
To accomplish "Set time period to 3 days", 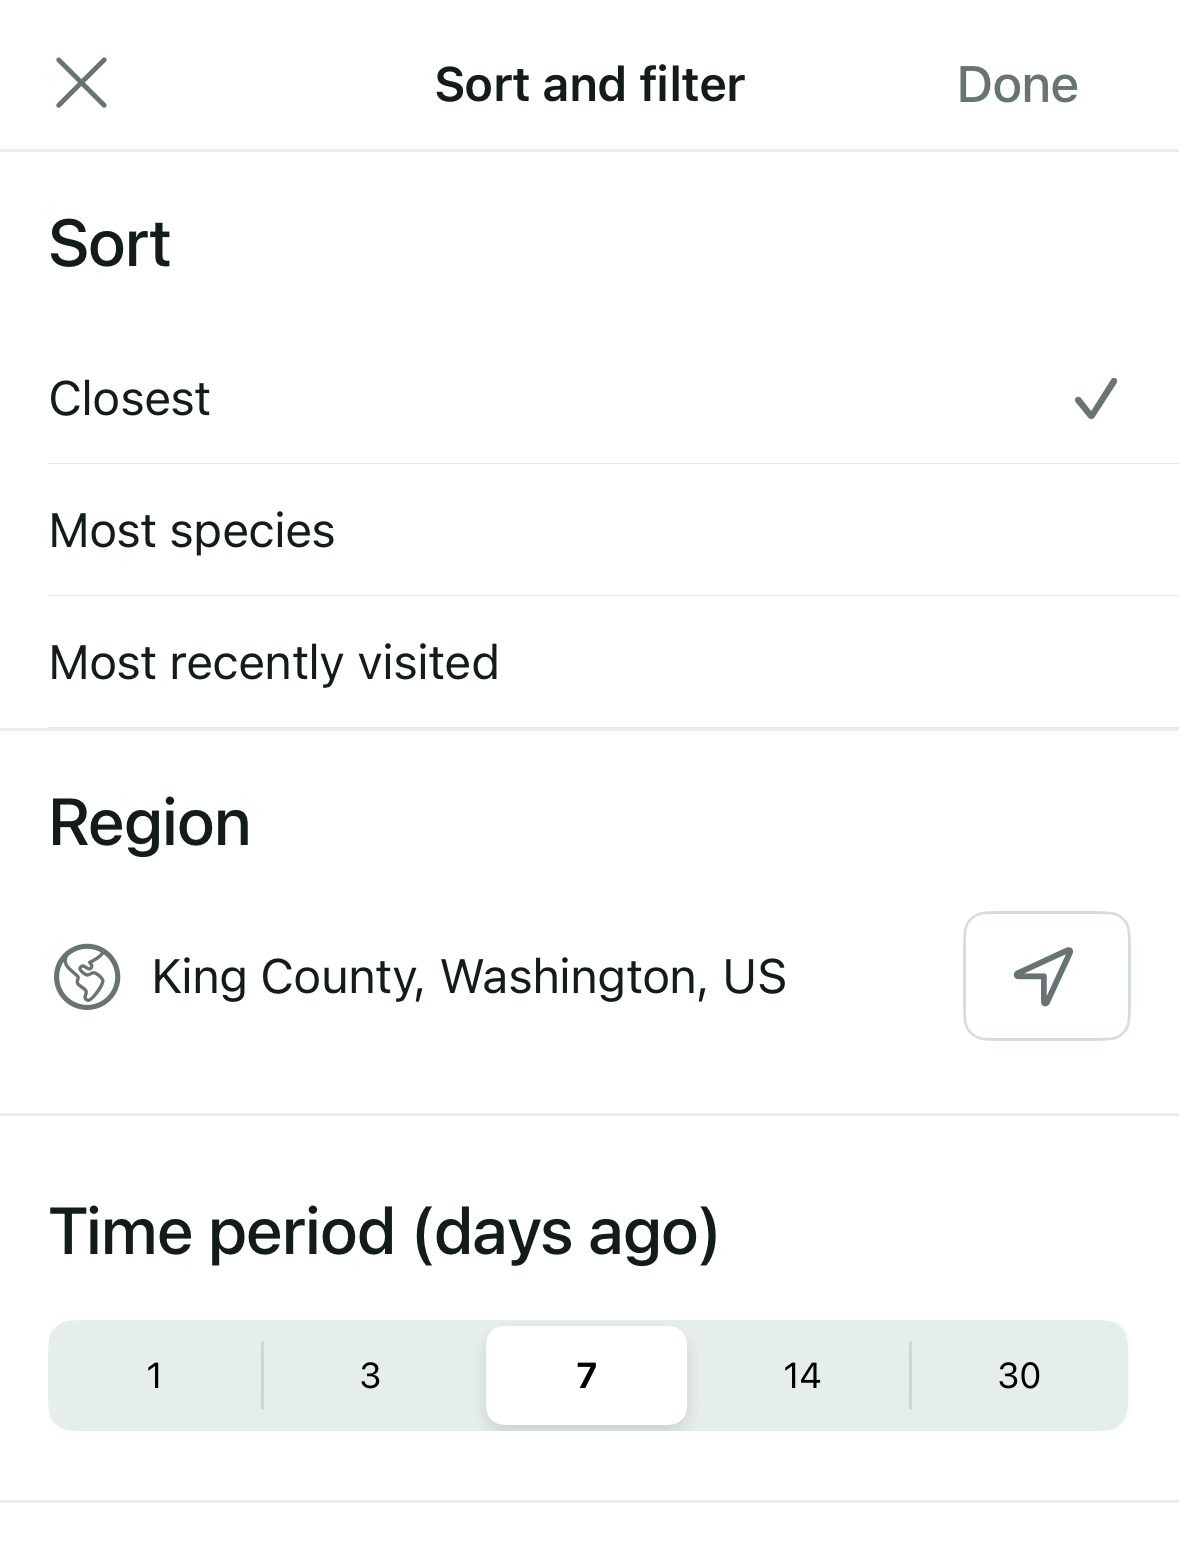I will pos(370,1376).
